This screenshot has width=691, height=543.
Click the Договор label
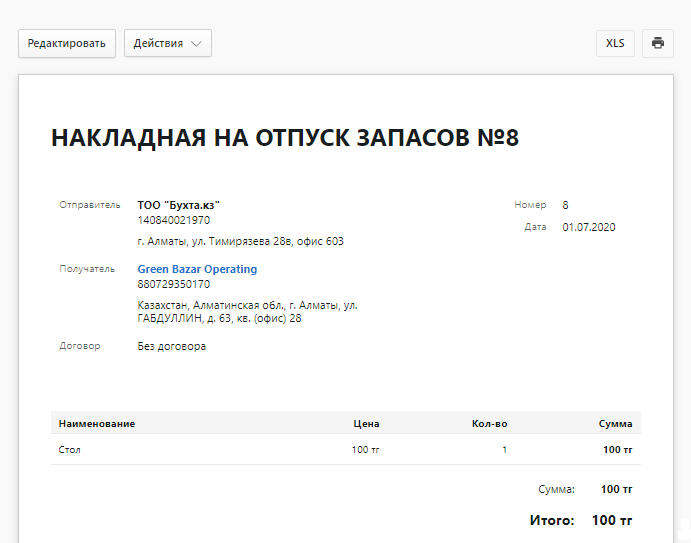79,346
